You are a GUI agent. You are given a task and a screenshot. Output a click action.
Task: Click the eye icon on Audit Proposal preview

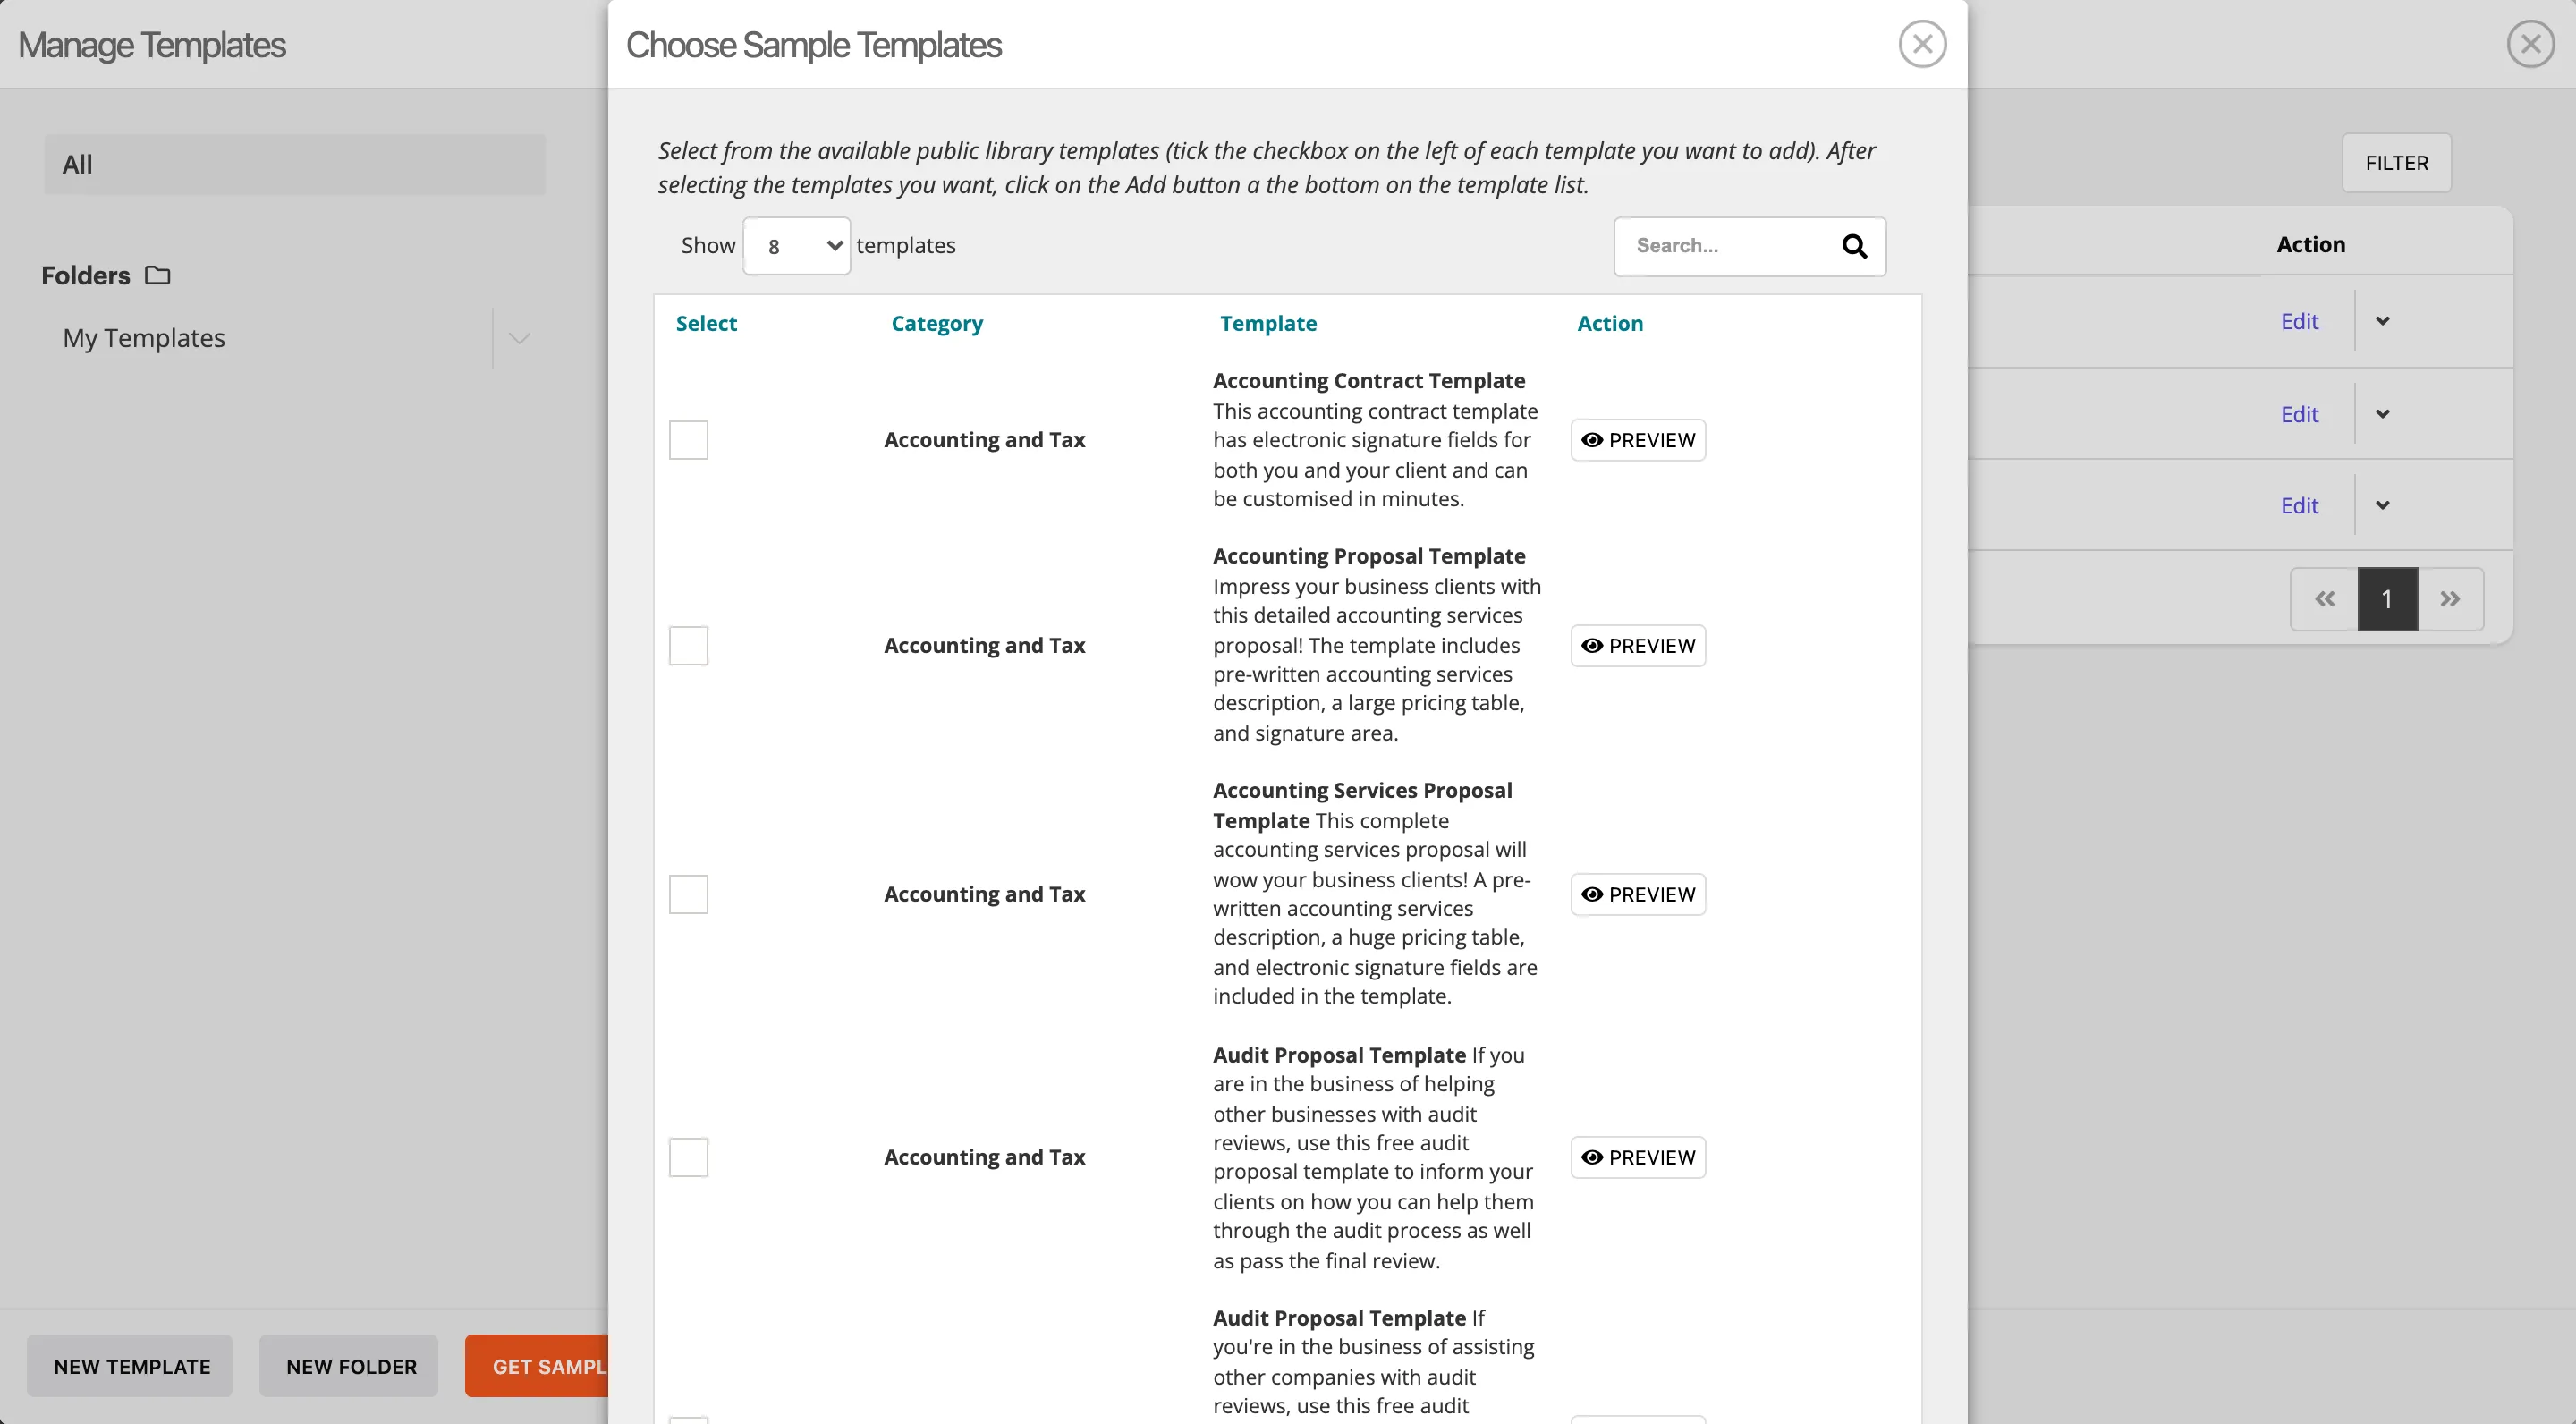point(1593,1157)
